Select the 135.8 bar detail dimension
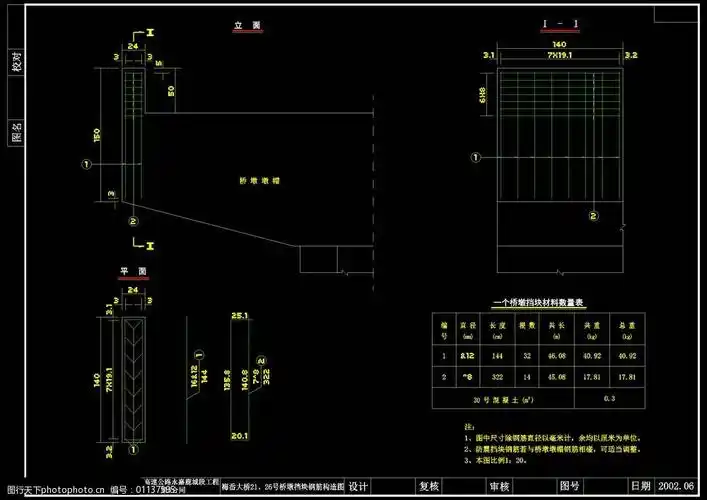 (227, 380)
